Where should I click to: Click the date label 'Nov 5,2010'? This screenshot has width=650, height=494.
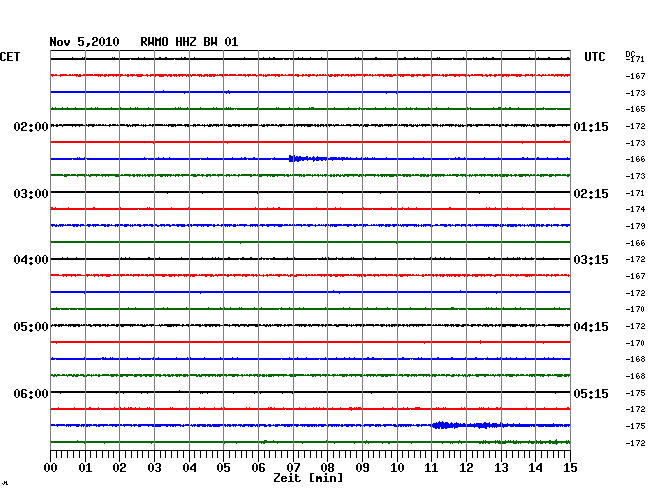pyautogui.click(x=84, y=42)
